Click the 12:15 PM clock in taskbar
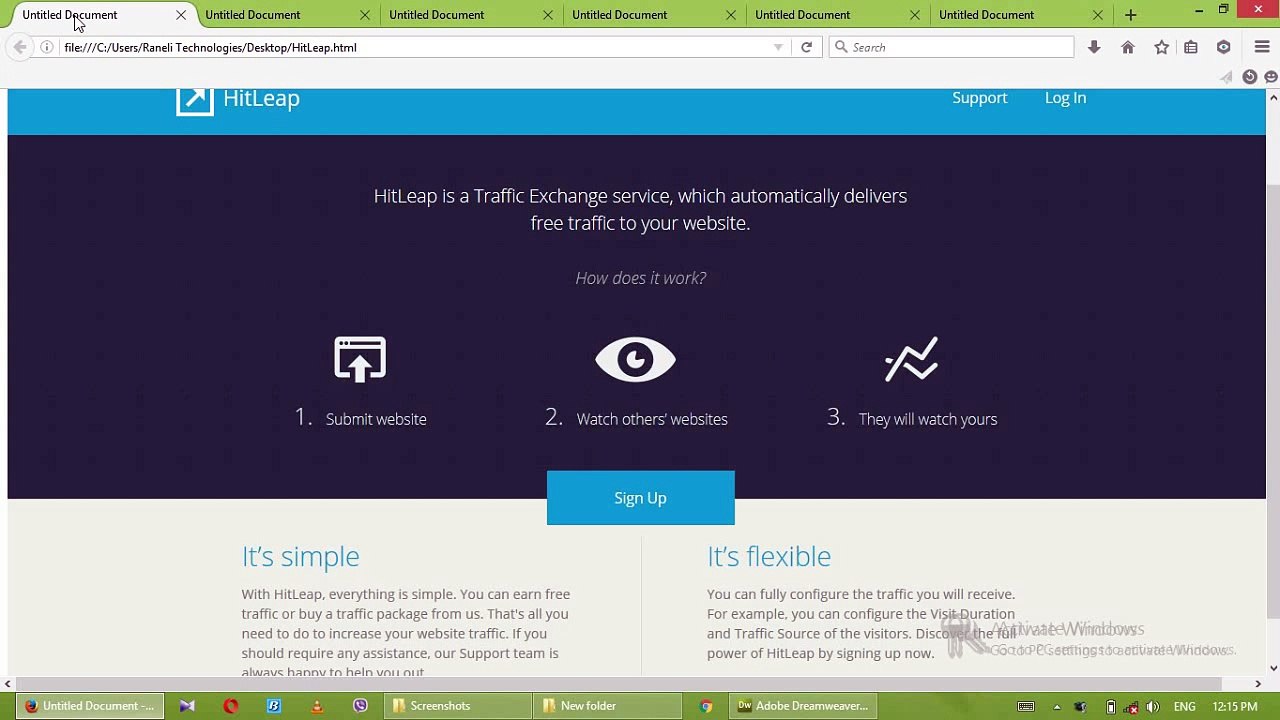1280x720 pixels. (x=1235, y=707)
